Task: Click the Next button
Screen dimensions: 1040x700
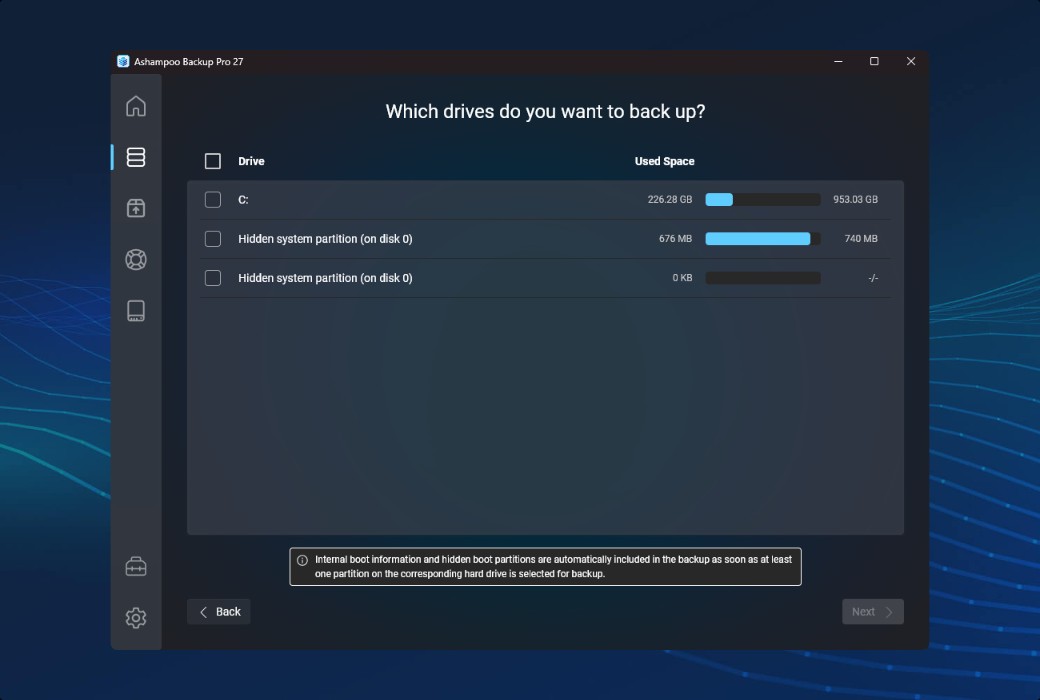Action: point(871,611)
